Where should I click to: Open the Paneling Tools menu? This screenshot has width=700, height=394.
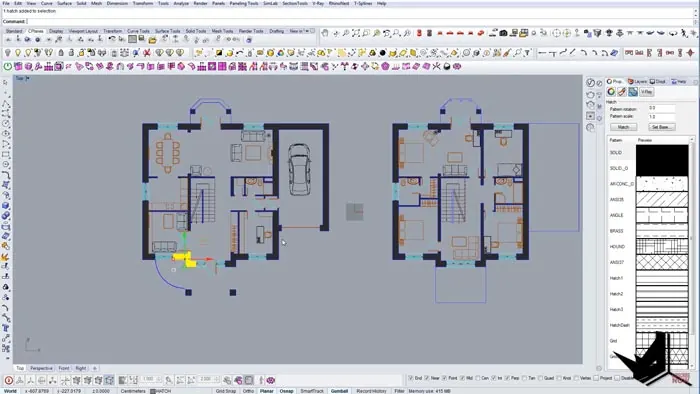point(244,3)
